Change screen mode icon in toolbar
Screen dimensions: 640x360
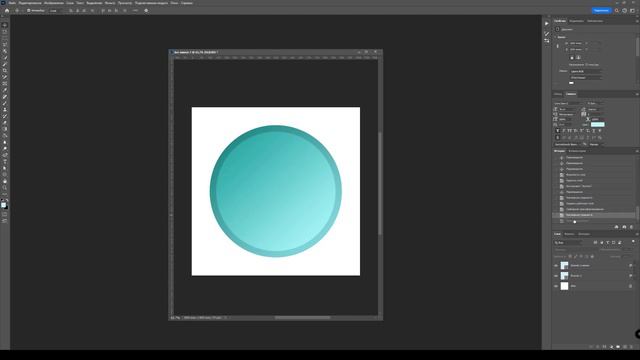coord(5,221)
